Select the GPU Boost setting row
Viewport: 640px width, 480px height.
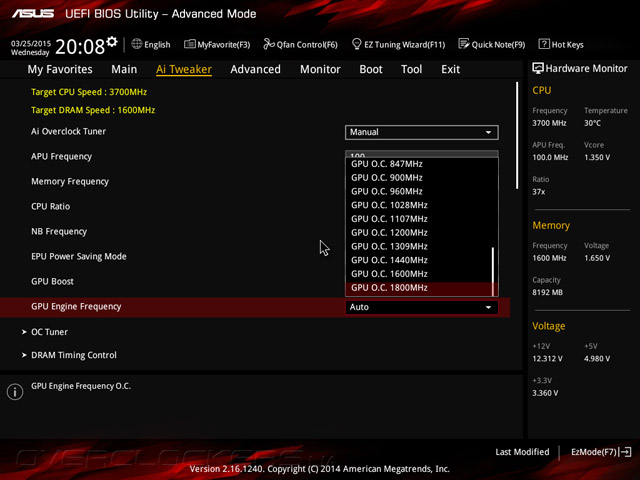pos(52,281)
